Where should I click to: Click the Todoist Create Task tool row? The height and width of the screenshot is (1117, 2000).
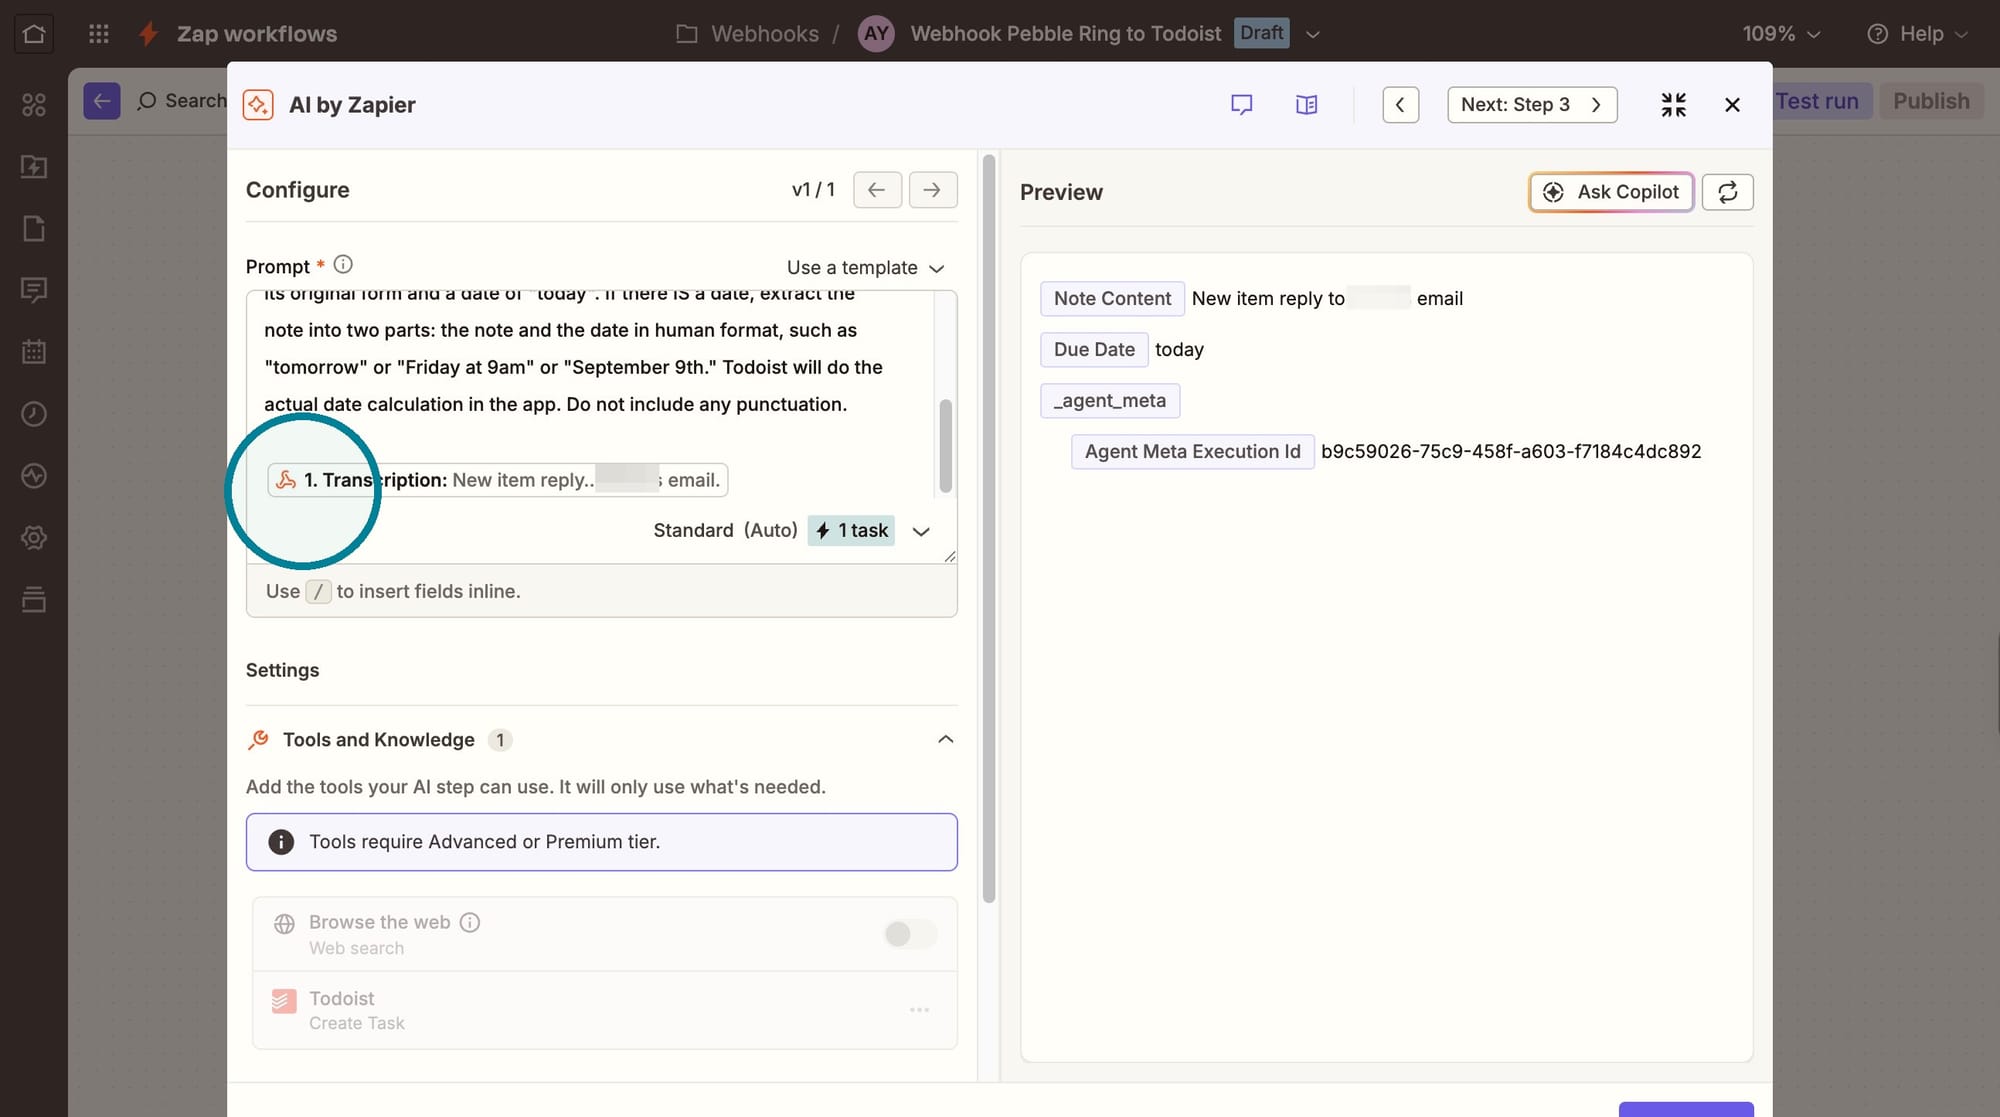[604, 1010]
